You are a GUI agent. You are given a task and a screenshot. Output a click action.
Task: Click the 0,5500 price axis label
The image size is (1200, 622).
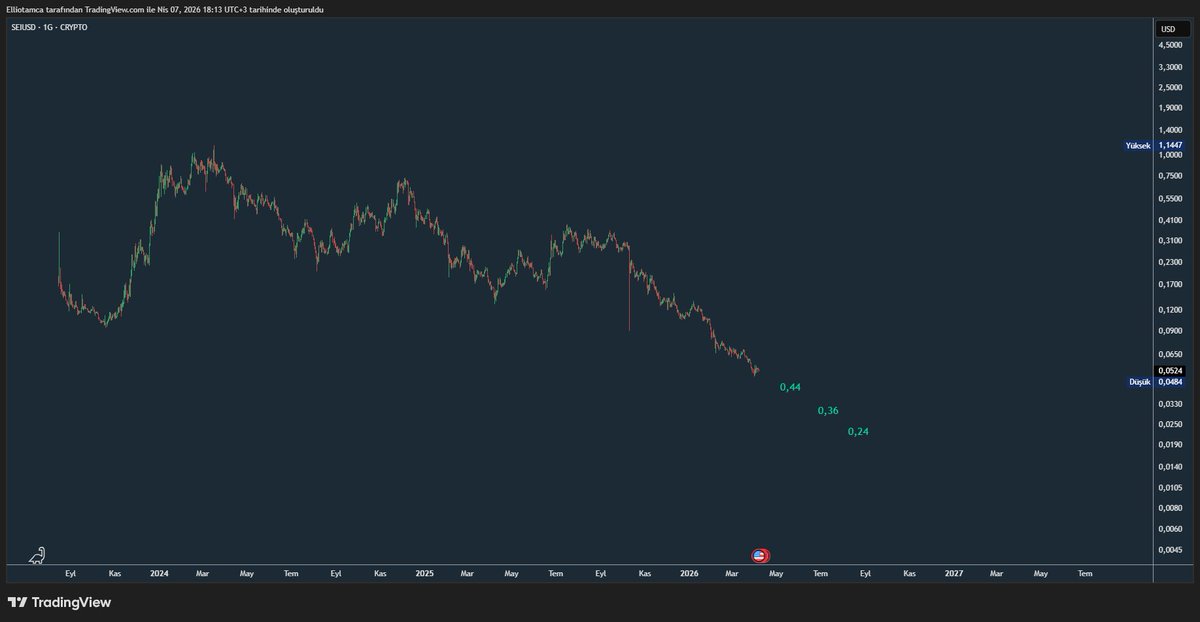click(1172, 198)
